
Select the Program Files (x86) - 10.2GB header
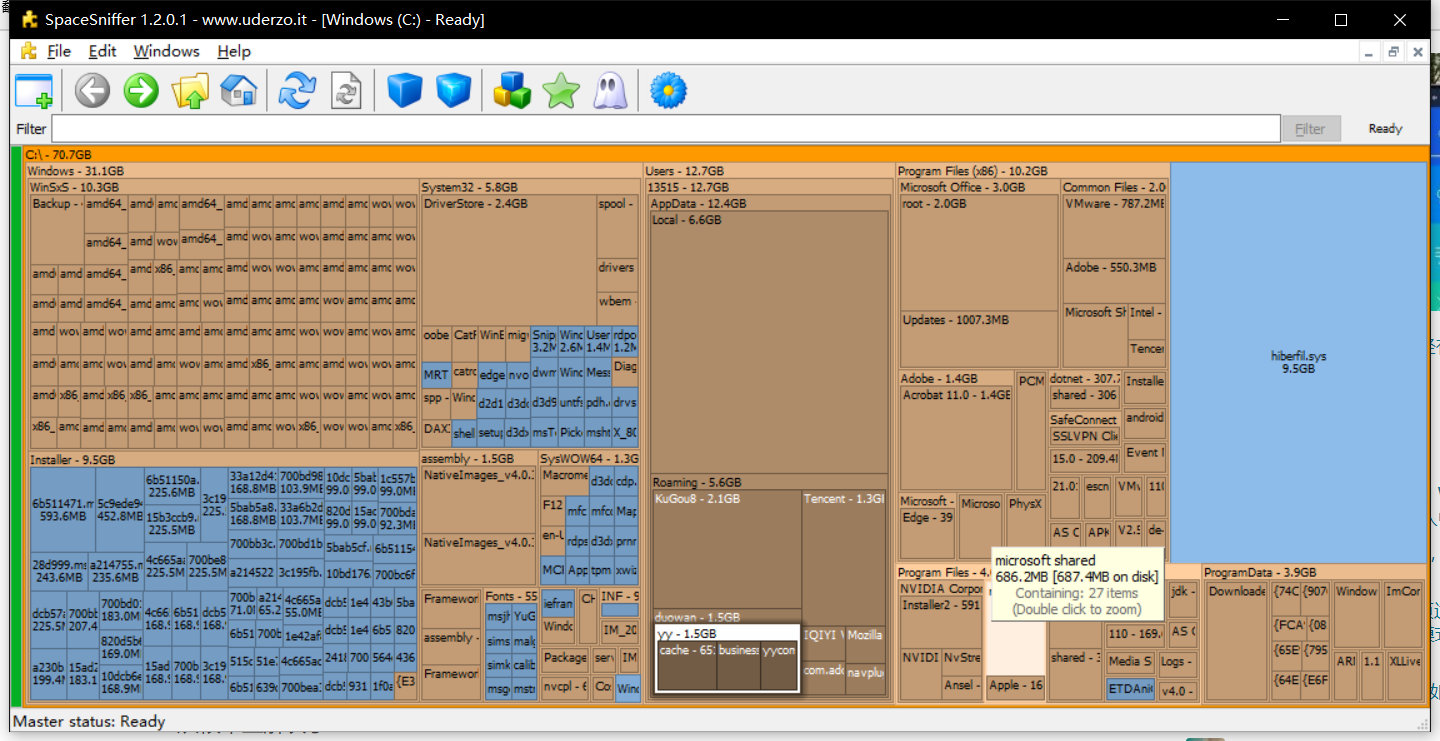pyautogui.click(x=1032, y=171)
